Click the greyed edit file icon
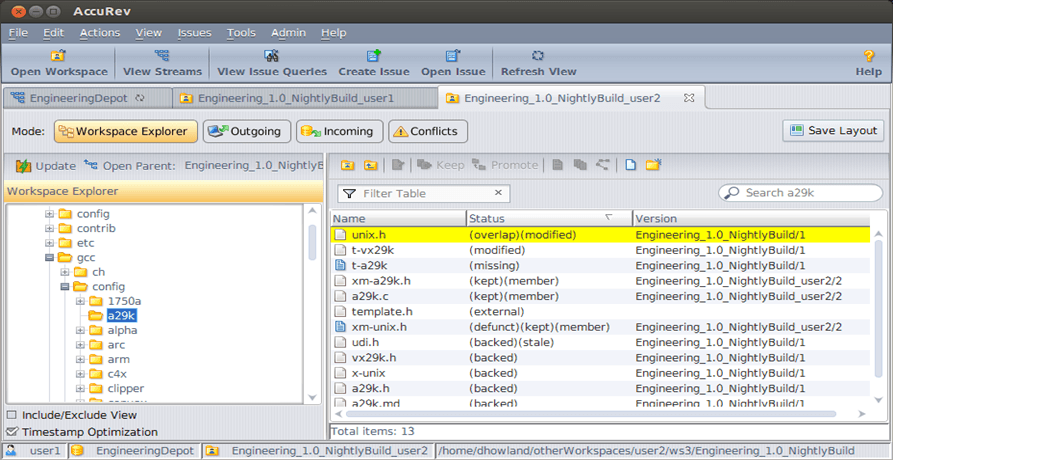 pyautogui.click(x=398, y=165)
